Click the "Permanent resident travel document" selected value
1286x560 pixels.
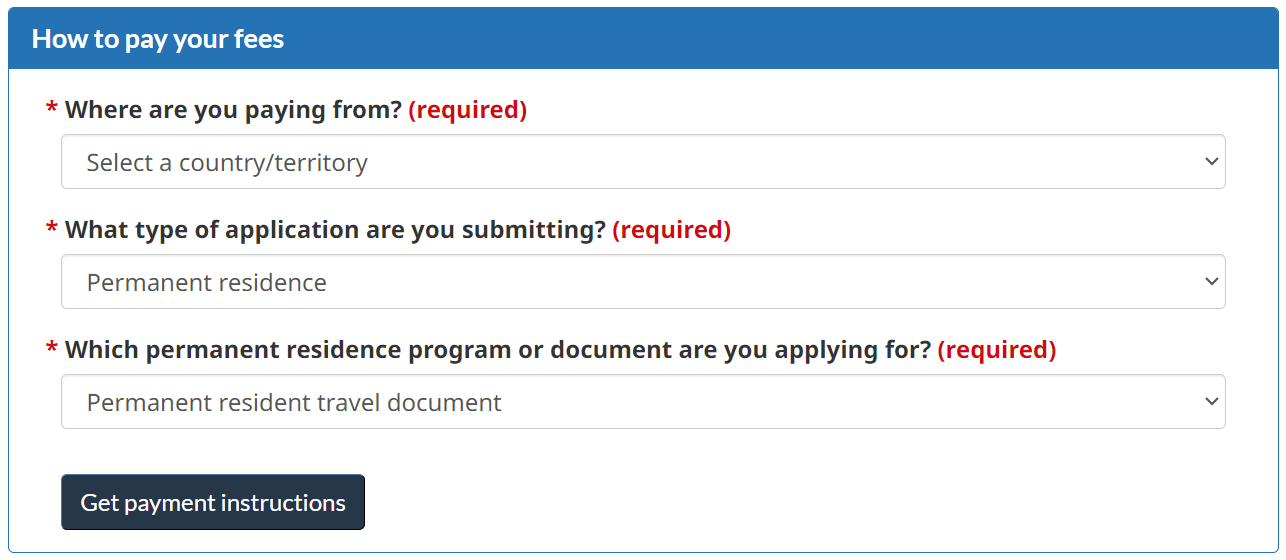[x=294, y=403]
